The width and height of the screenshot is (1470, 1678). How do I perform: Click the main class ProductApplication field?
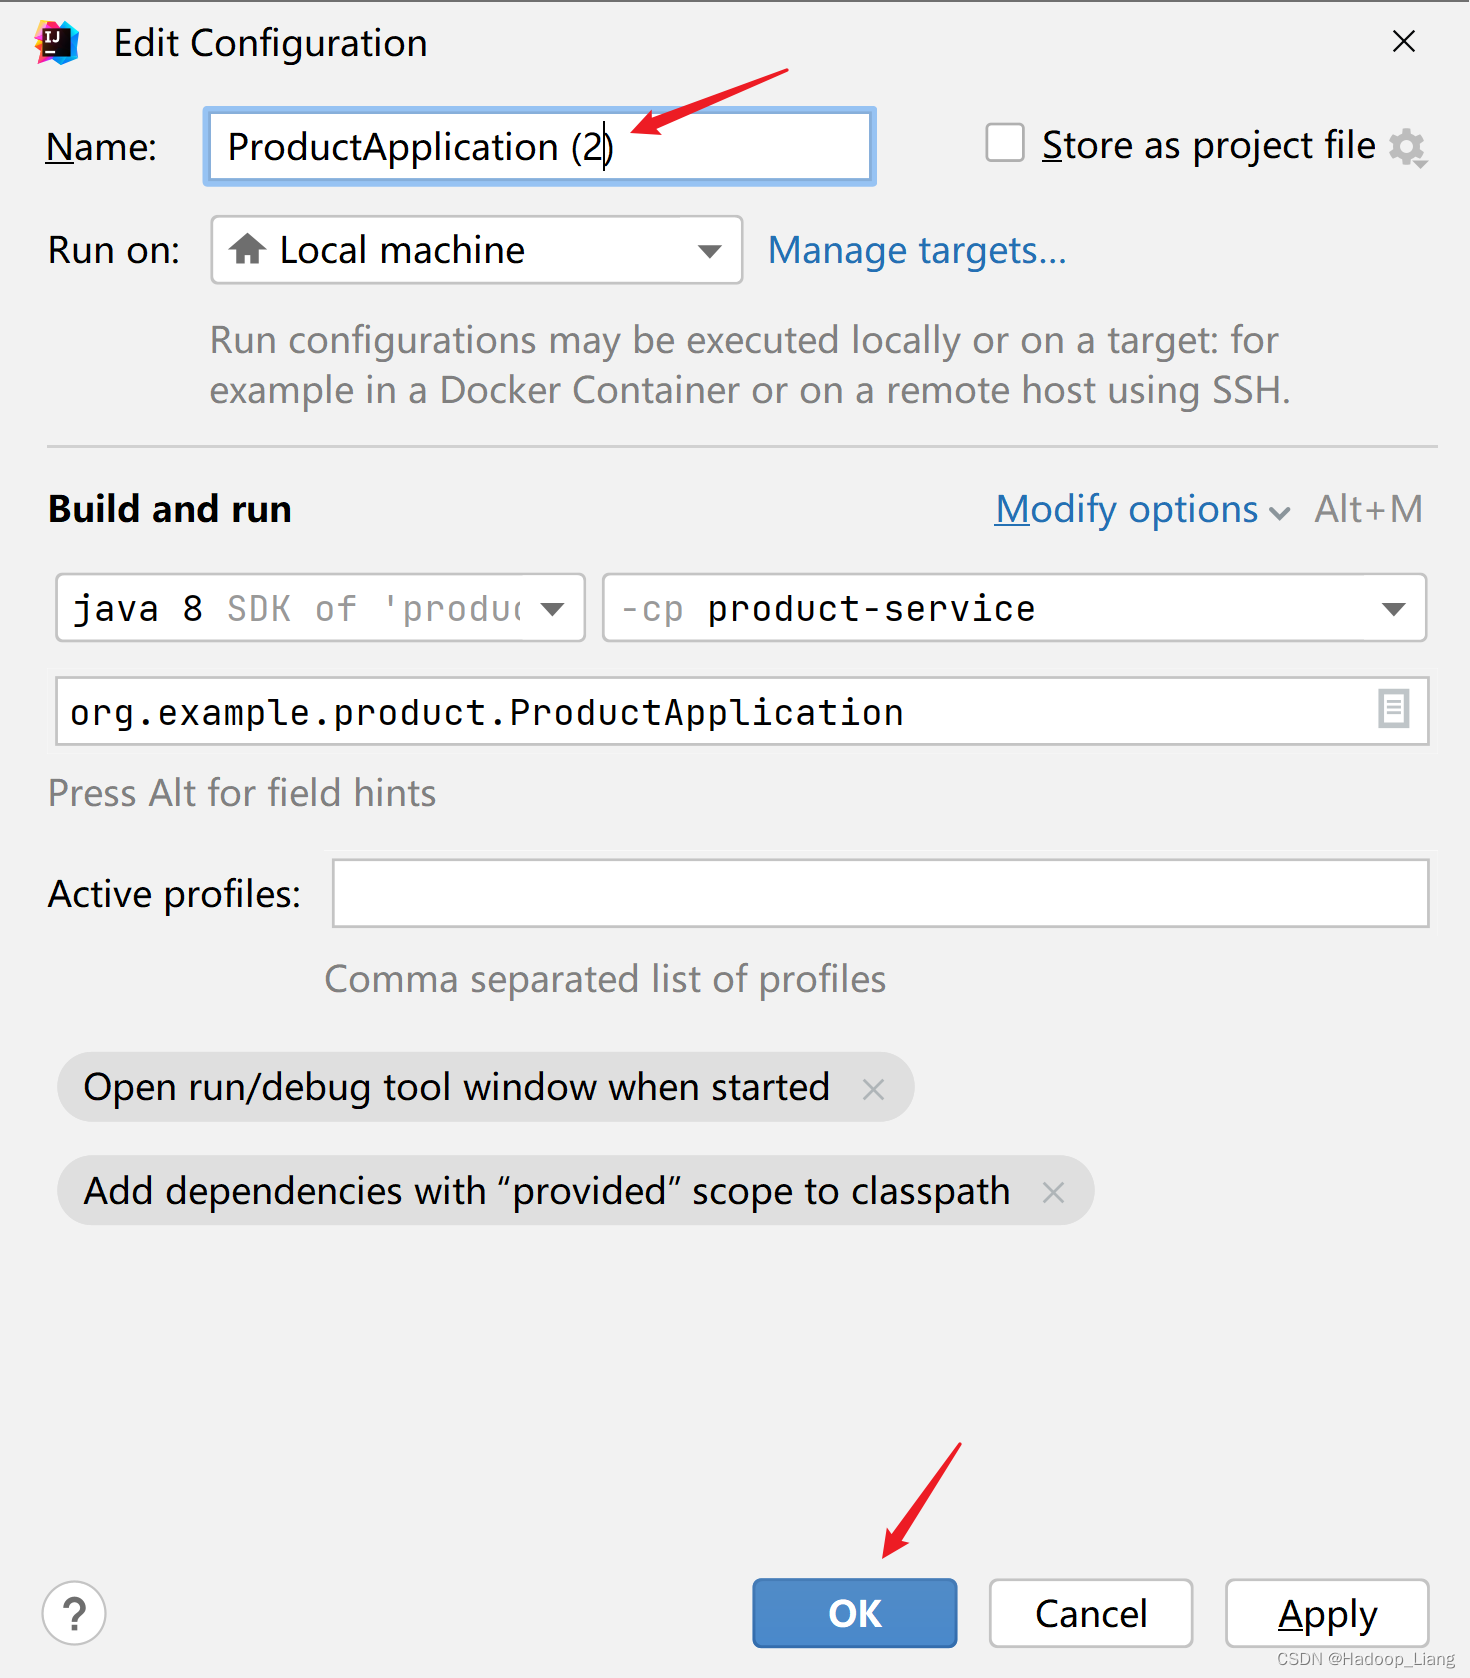[x=700, y=712]
